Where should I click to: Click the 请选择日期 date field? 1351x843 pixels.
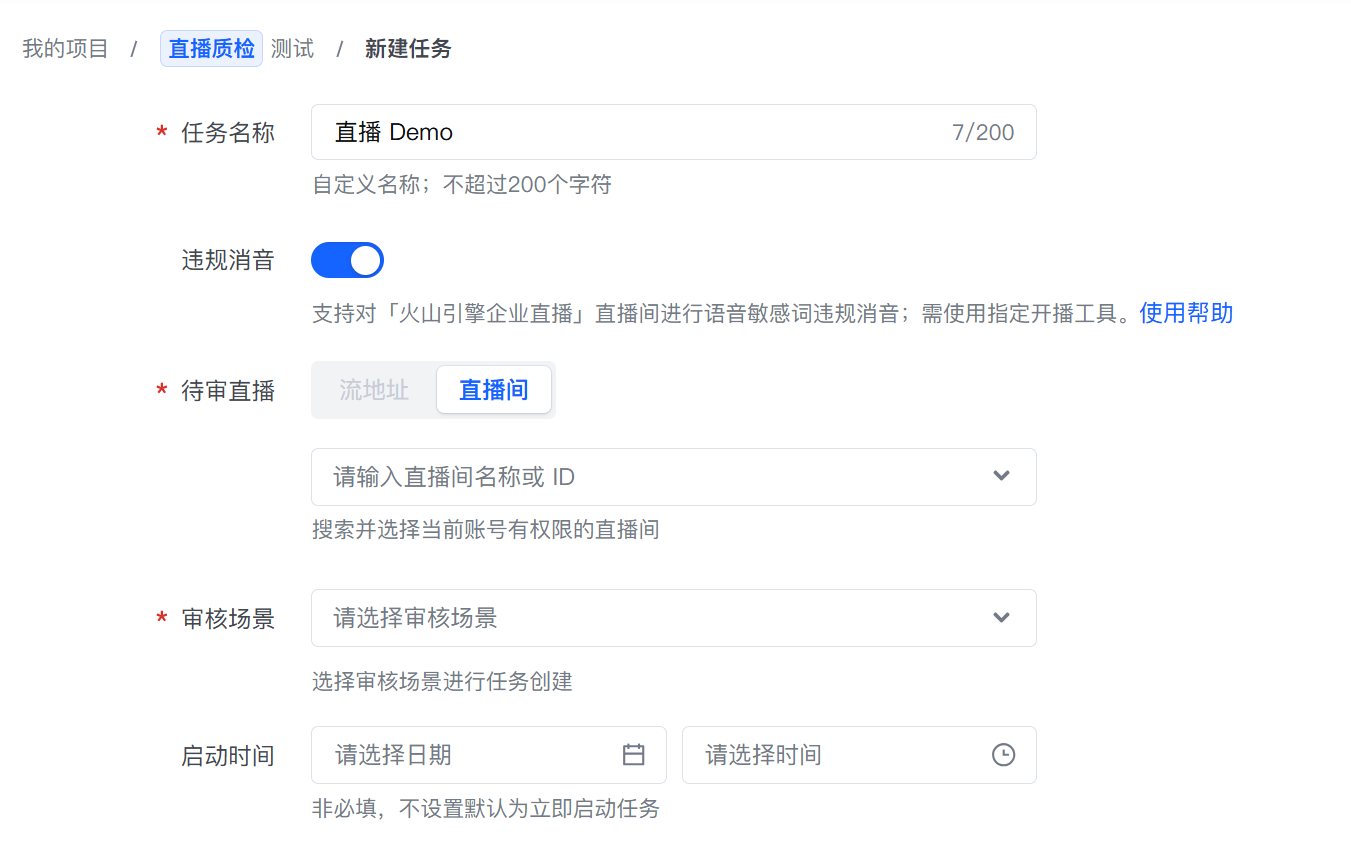(488, 755)
